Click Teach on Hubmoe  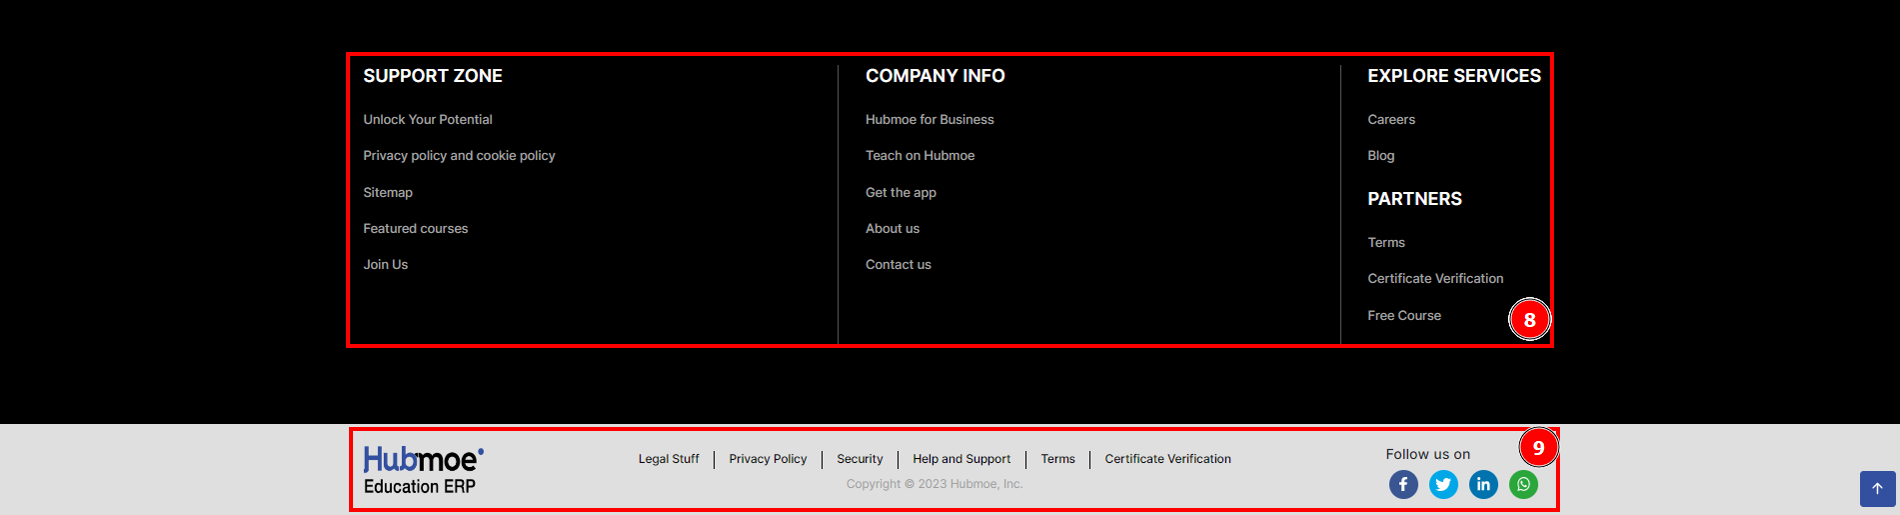tap(920, 156)
